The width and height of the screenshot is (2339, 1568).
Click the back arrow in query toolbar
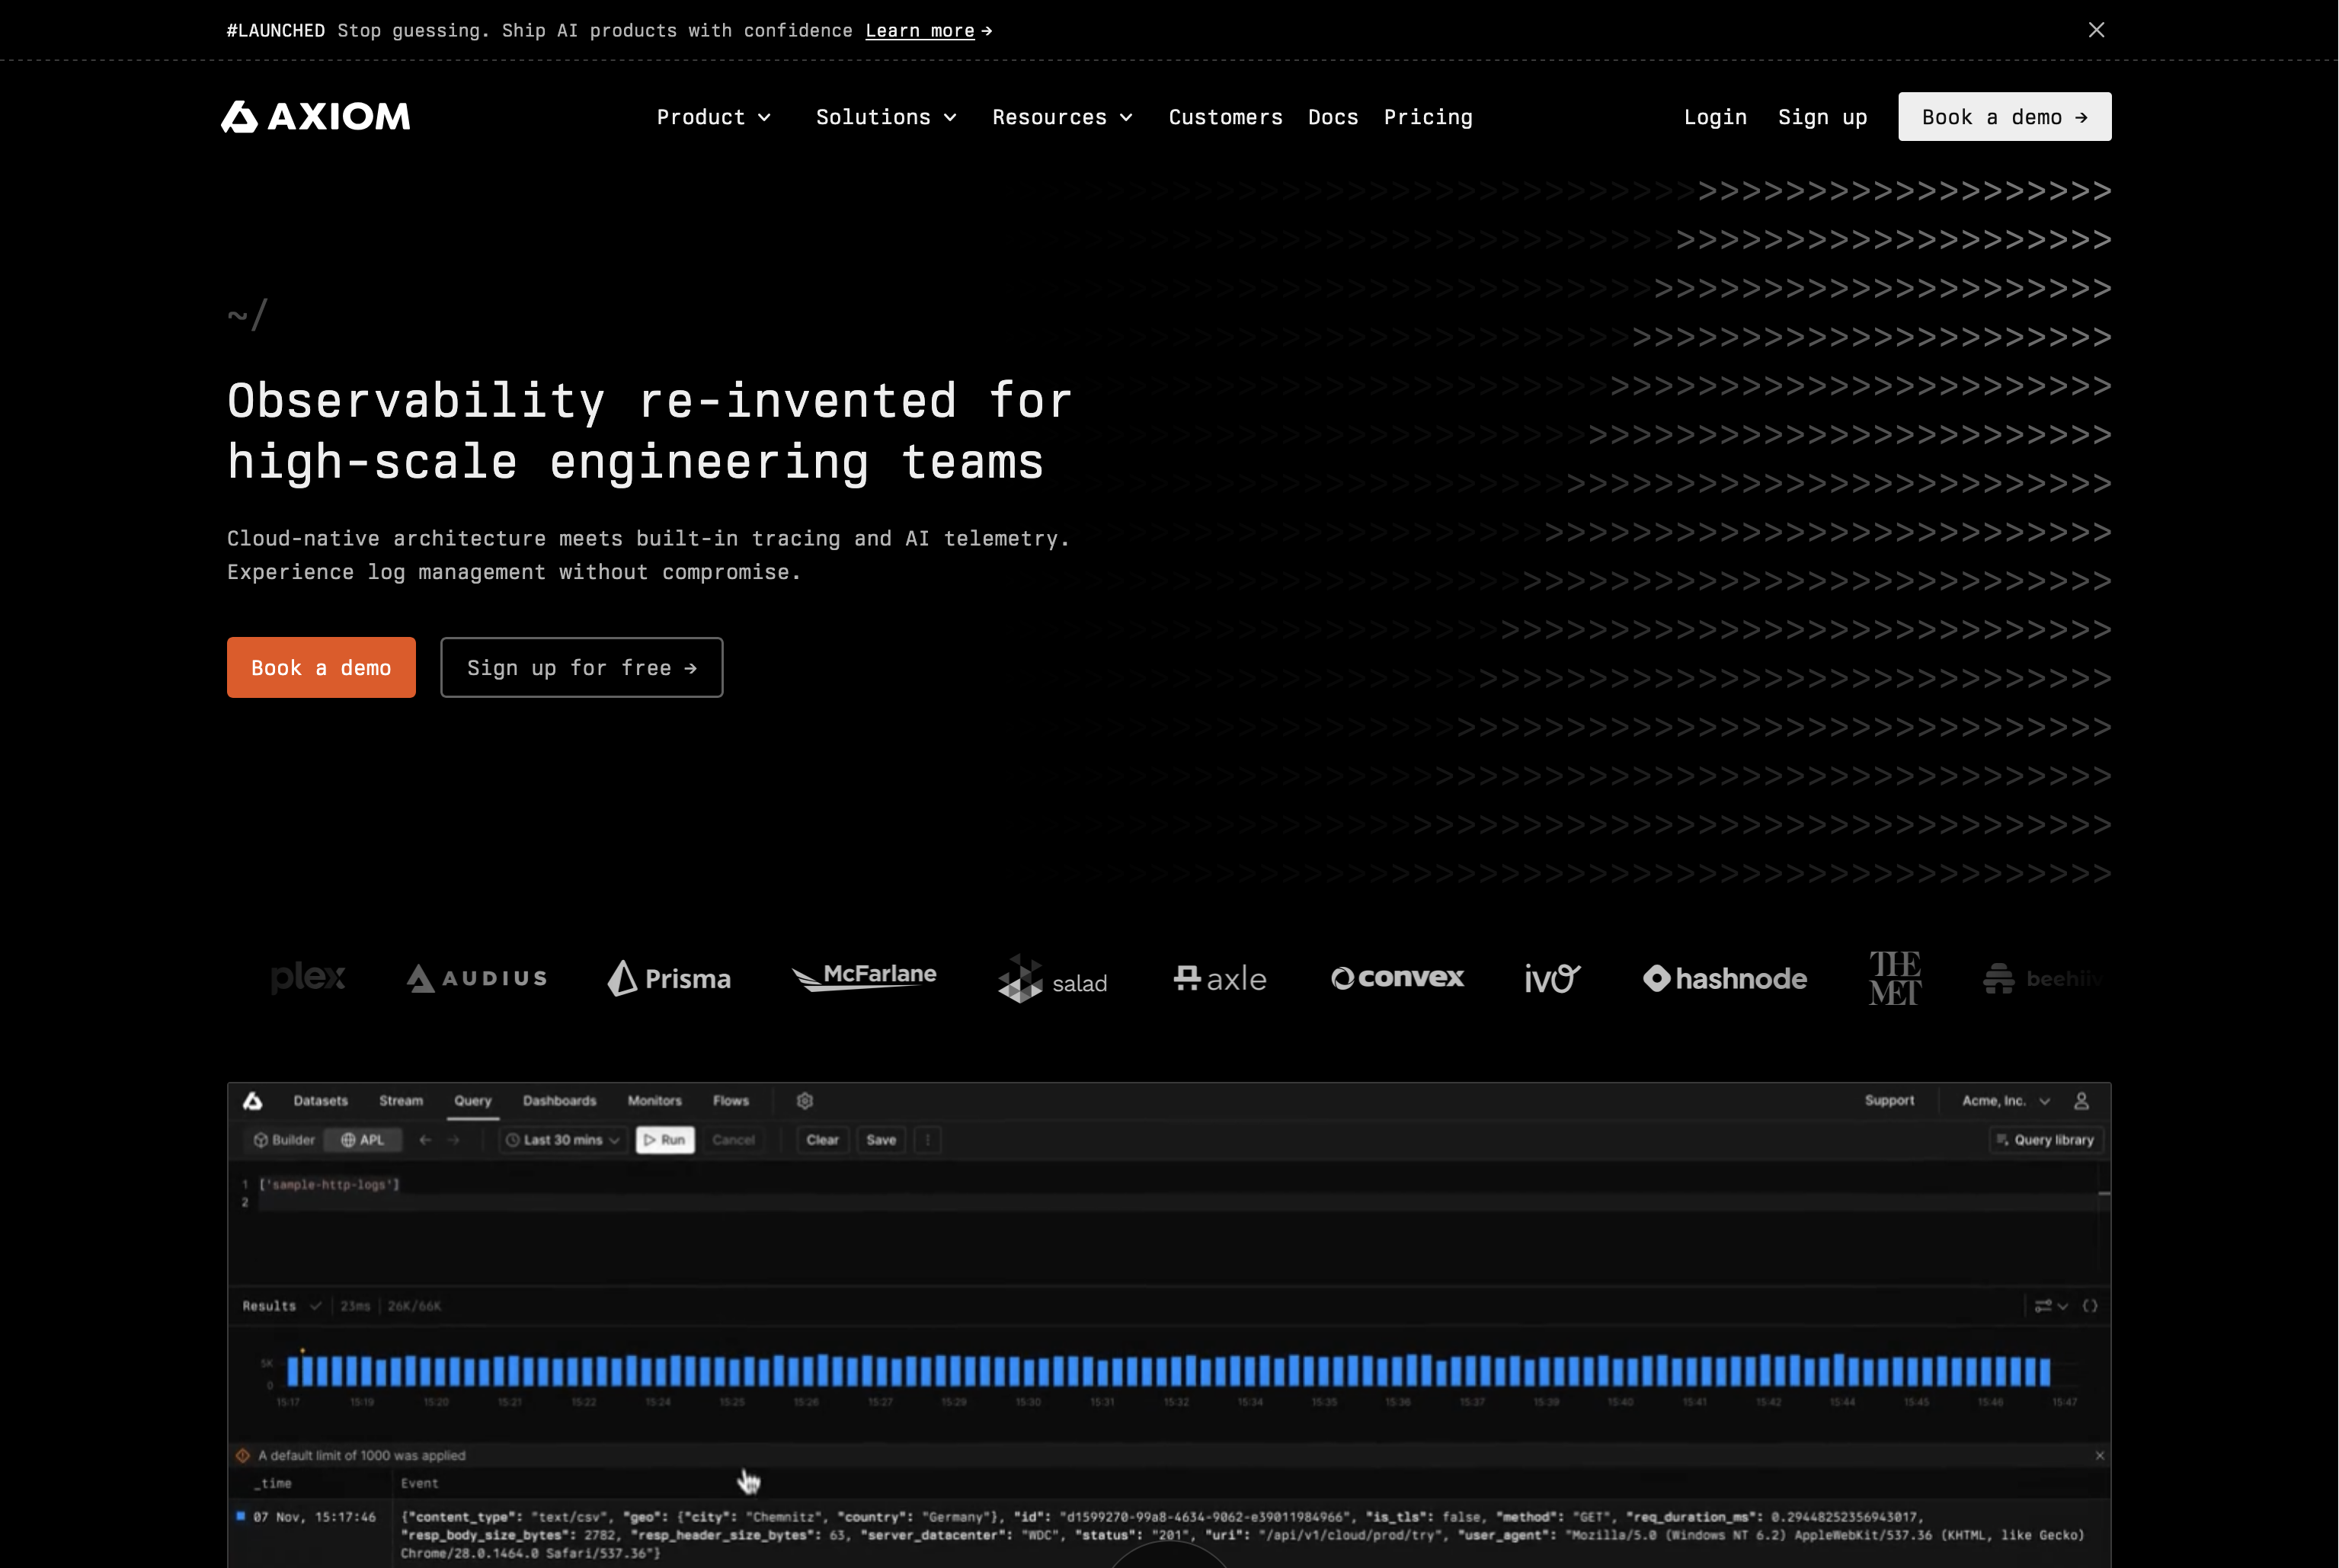(x=425, y=1140)
